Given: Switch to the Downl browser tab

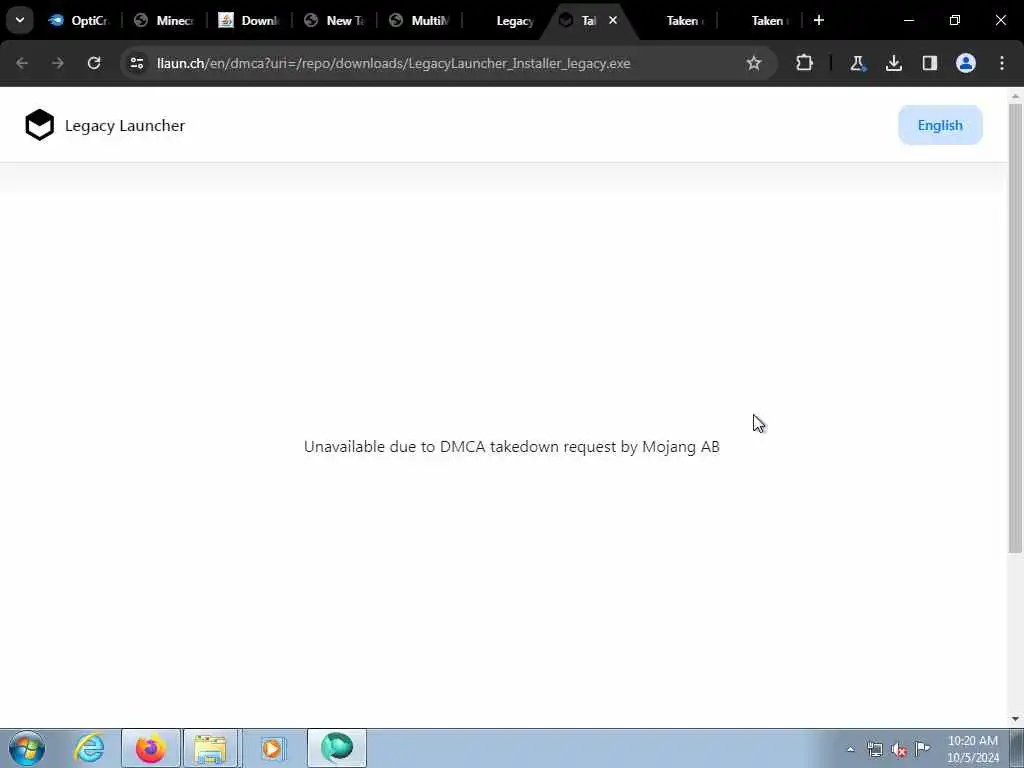Looking at the screenshot, I should (x=249, y=20).
